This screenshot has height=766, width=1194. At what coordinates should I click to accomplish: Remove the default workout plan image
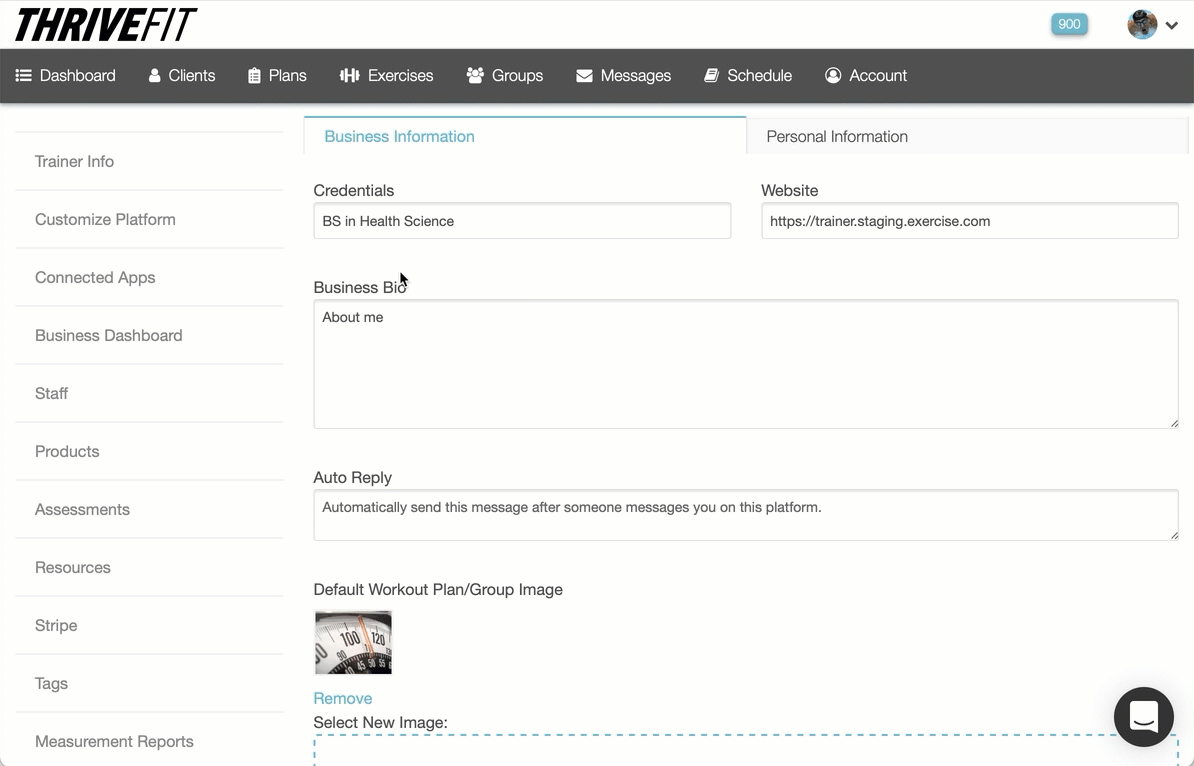tap(342, 698)
